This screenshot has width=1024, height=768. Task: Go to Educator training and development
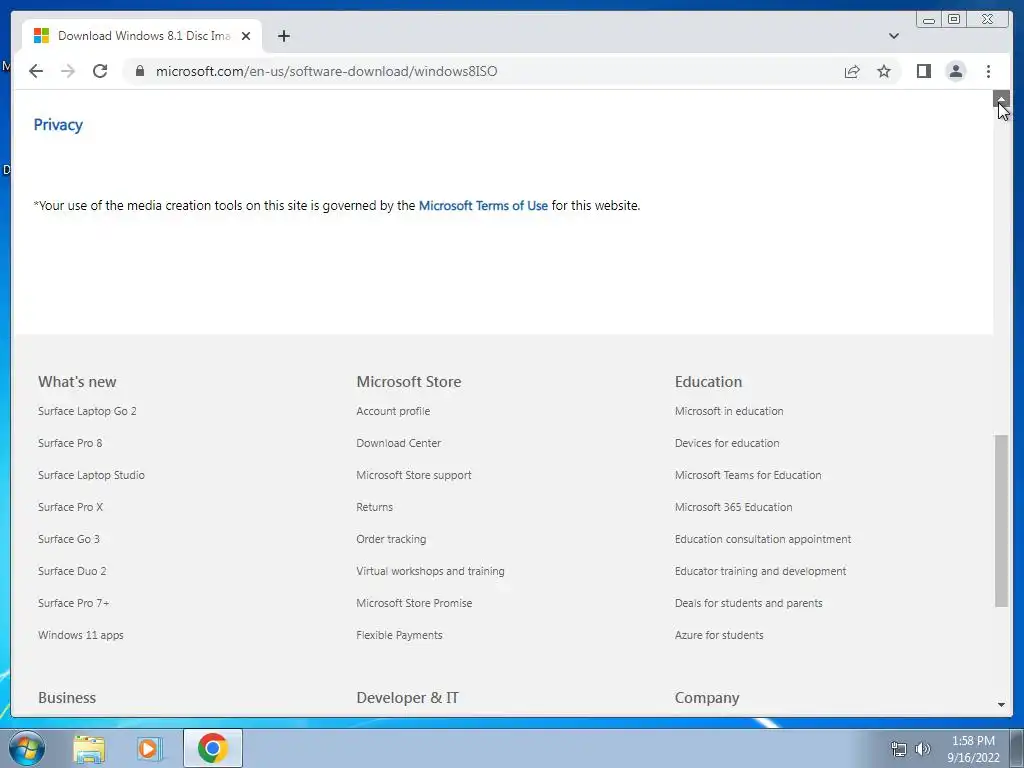[760, 571]
